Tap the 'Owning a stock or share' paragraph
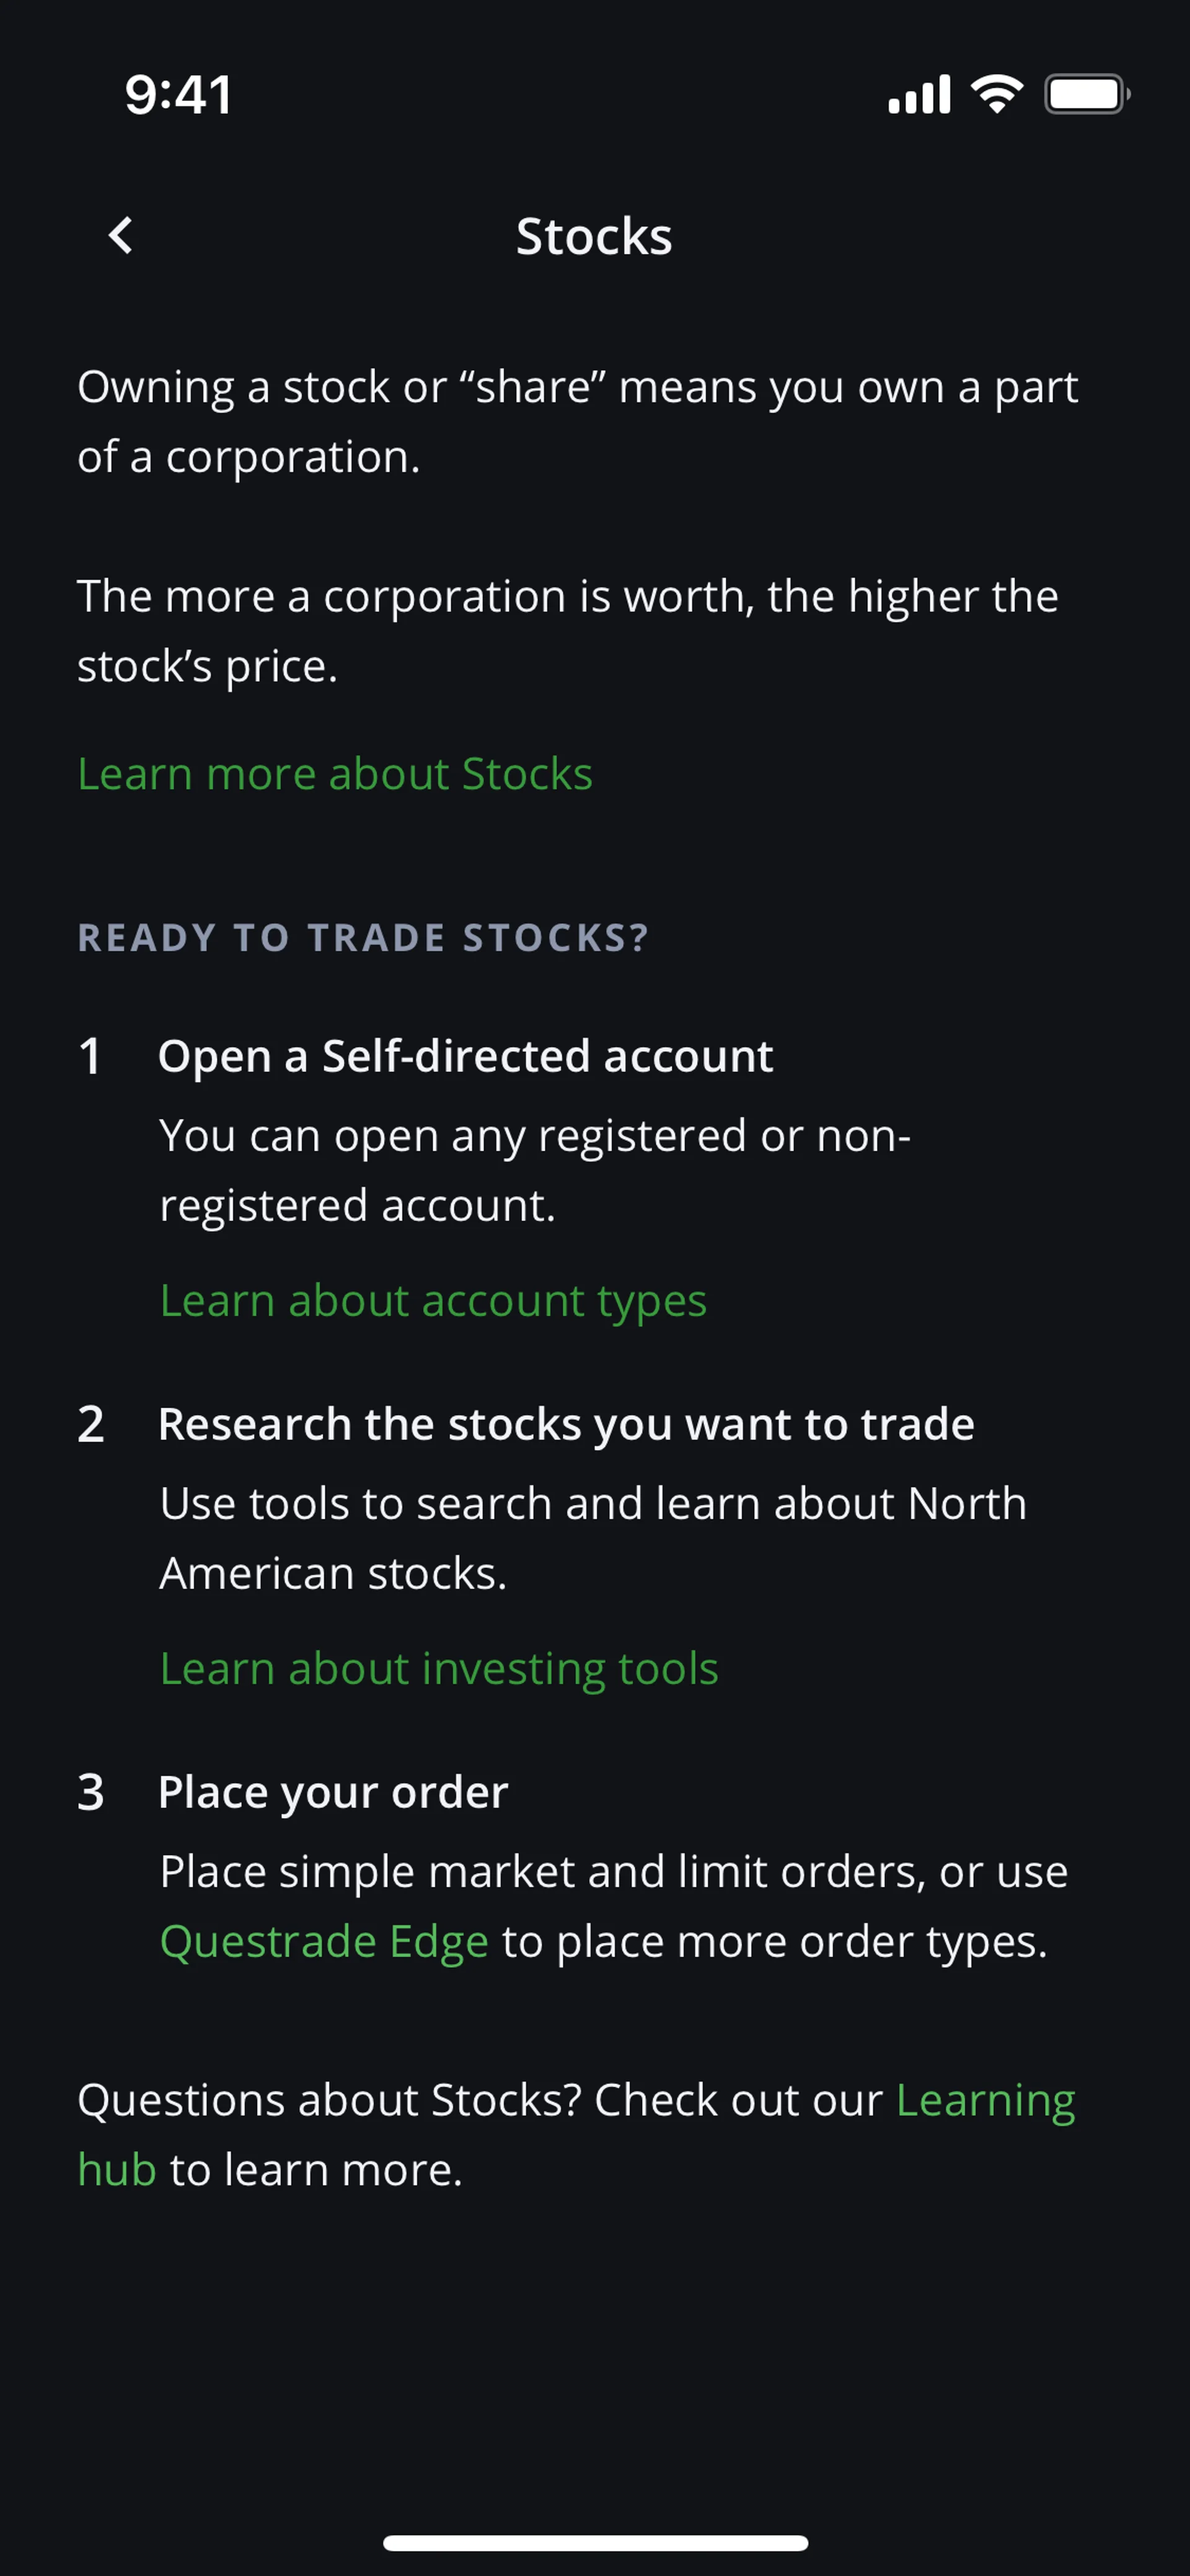Image resolution: width=1190 pixels, height=2576 pixels. click(x=577, y=421)
